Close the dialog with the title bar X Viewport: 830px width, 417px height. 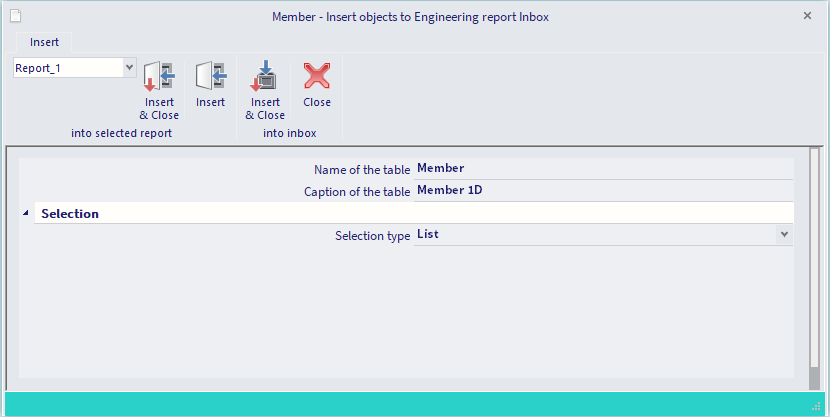807,16
